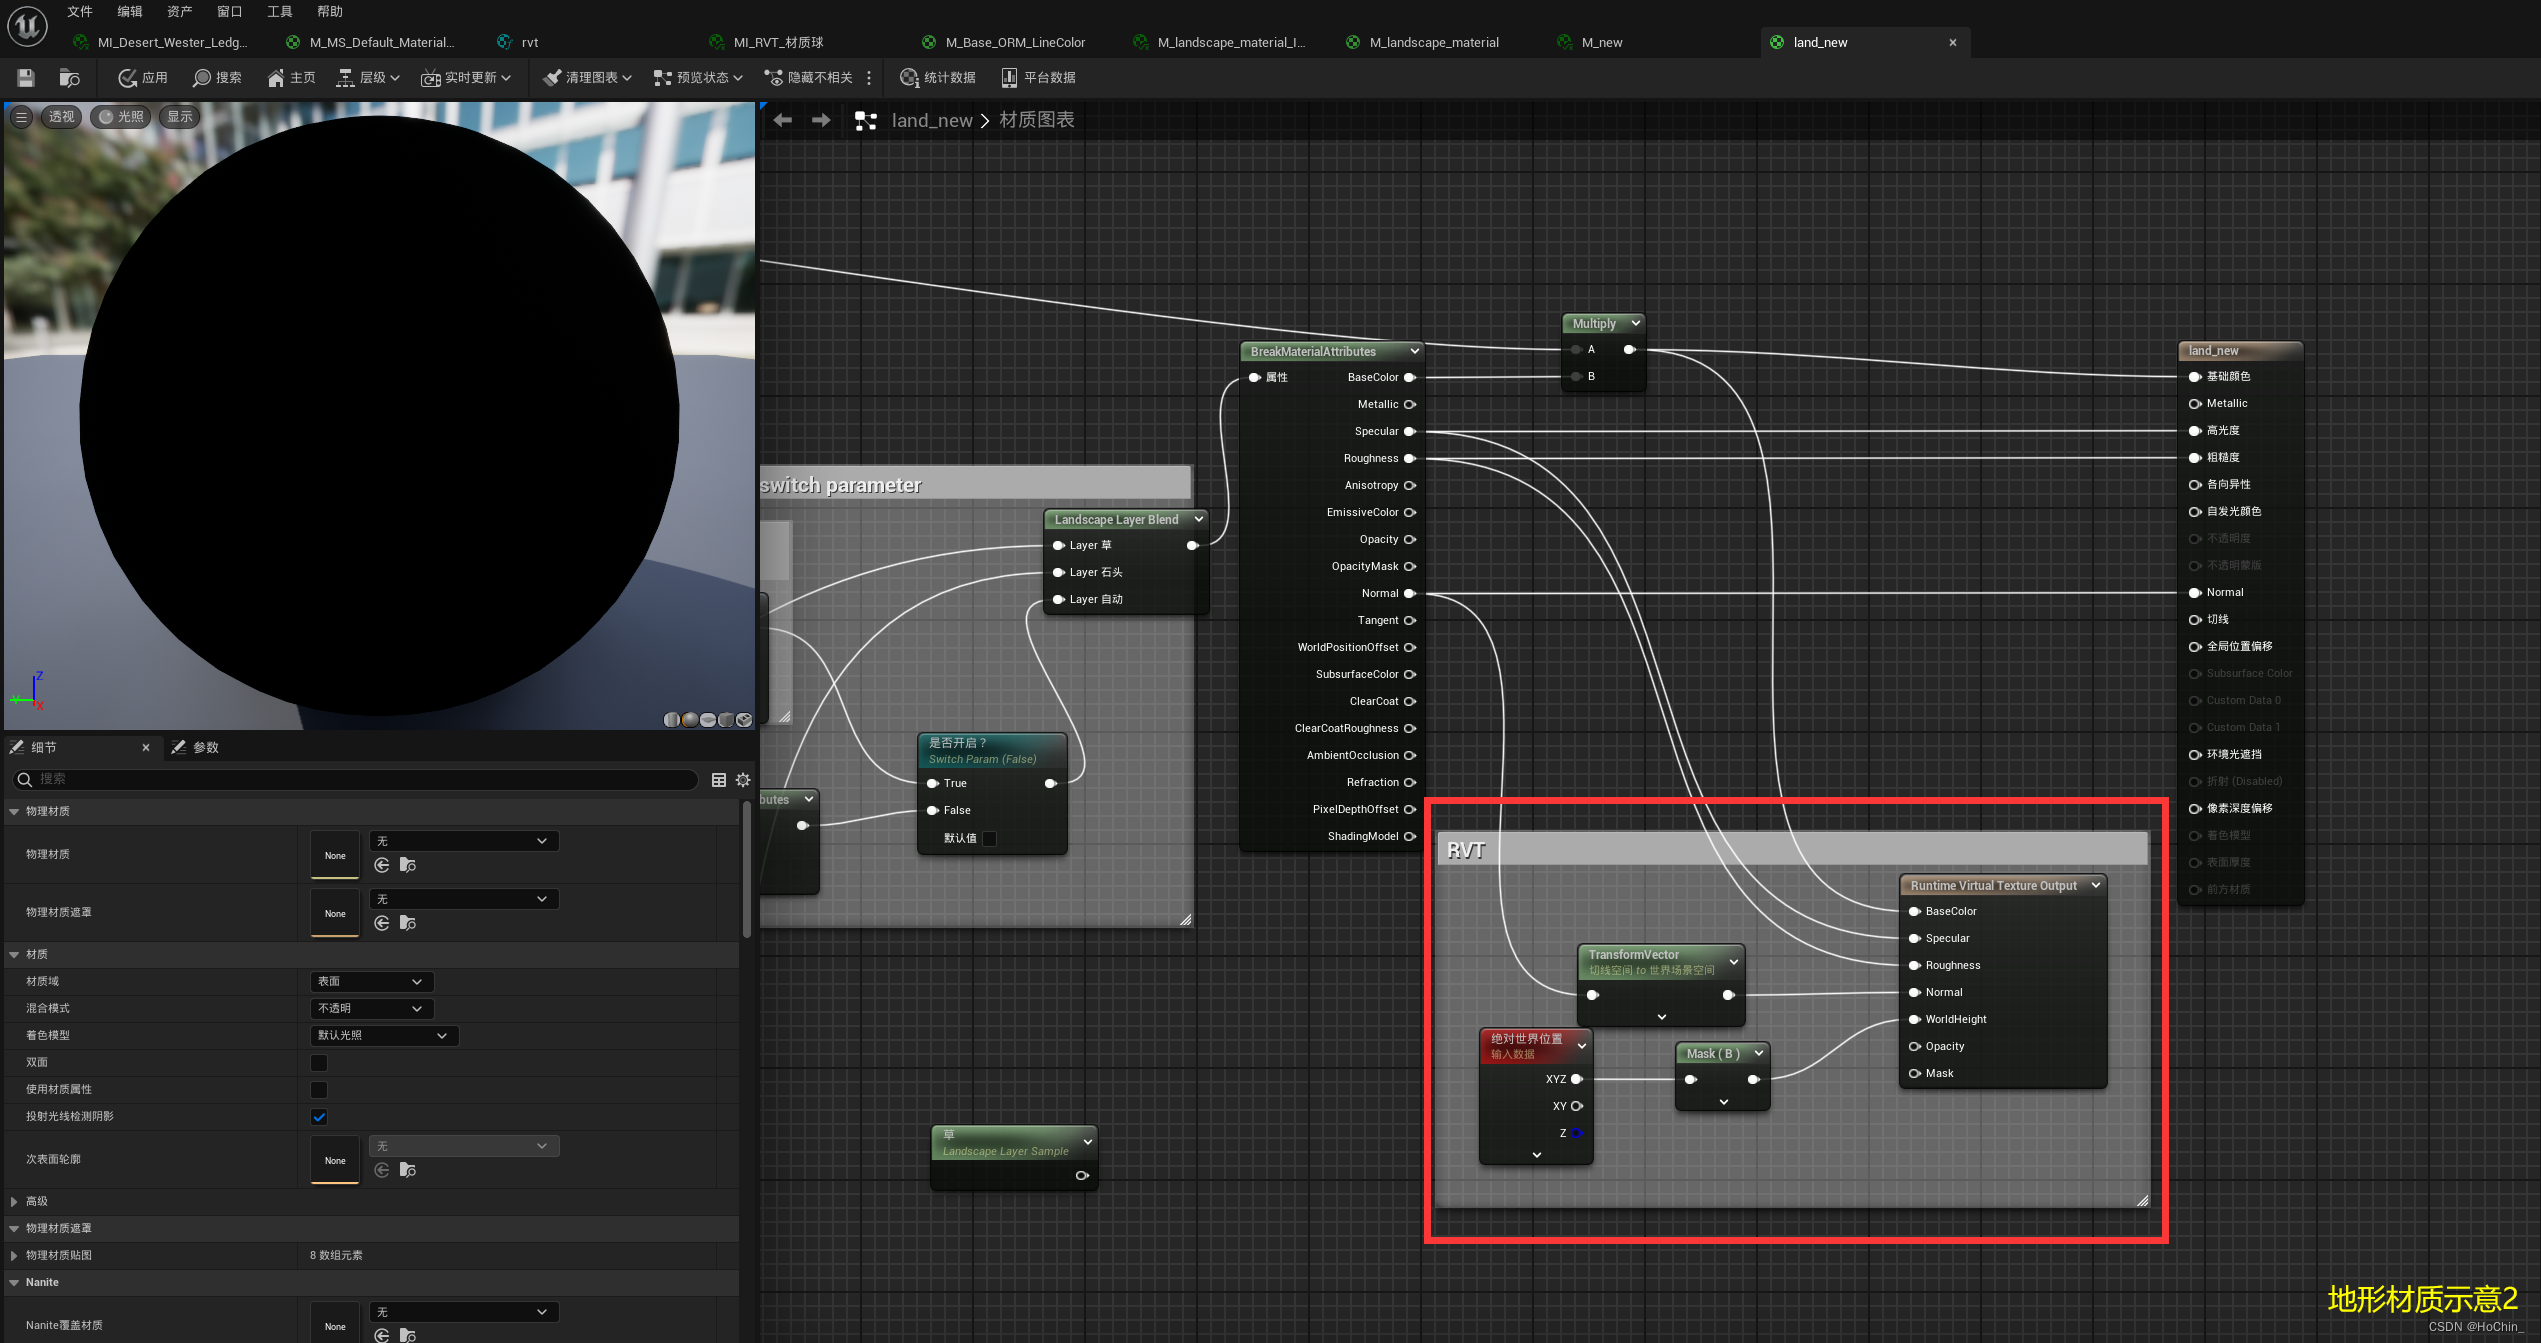
Task: Uncheck Cast Ray Traced Shadows (投射光线检测阴影) checkbox
Action: pyautogui.click(x=319, y=1116)
